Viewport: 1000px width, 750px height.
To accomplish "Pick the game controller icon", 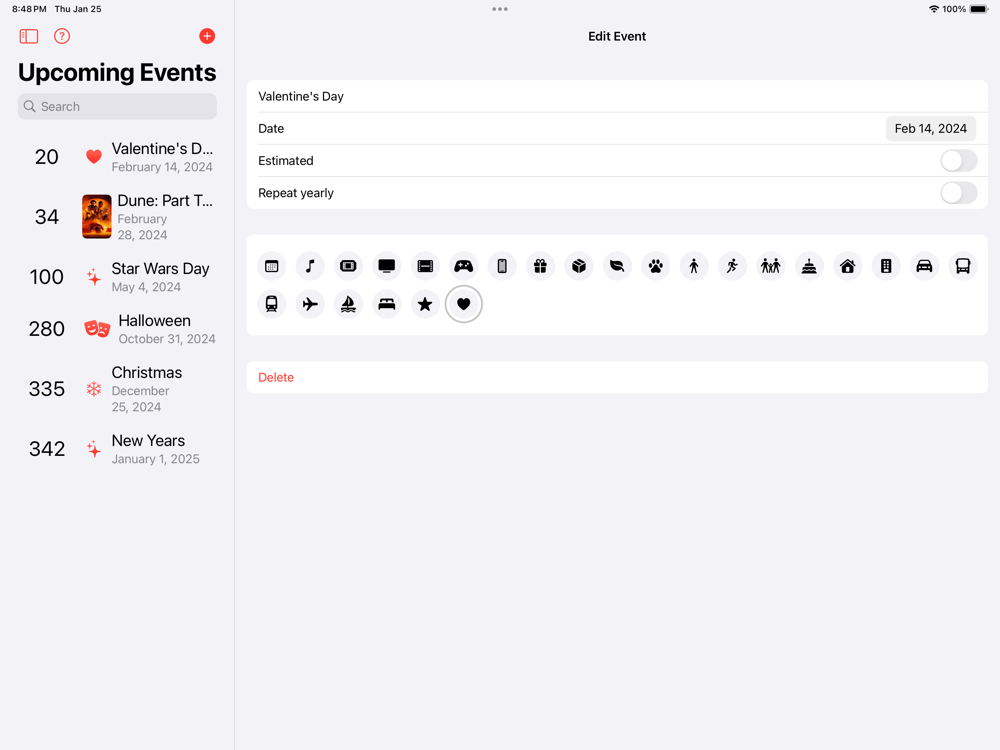I will pos(464,266).
